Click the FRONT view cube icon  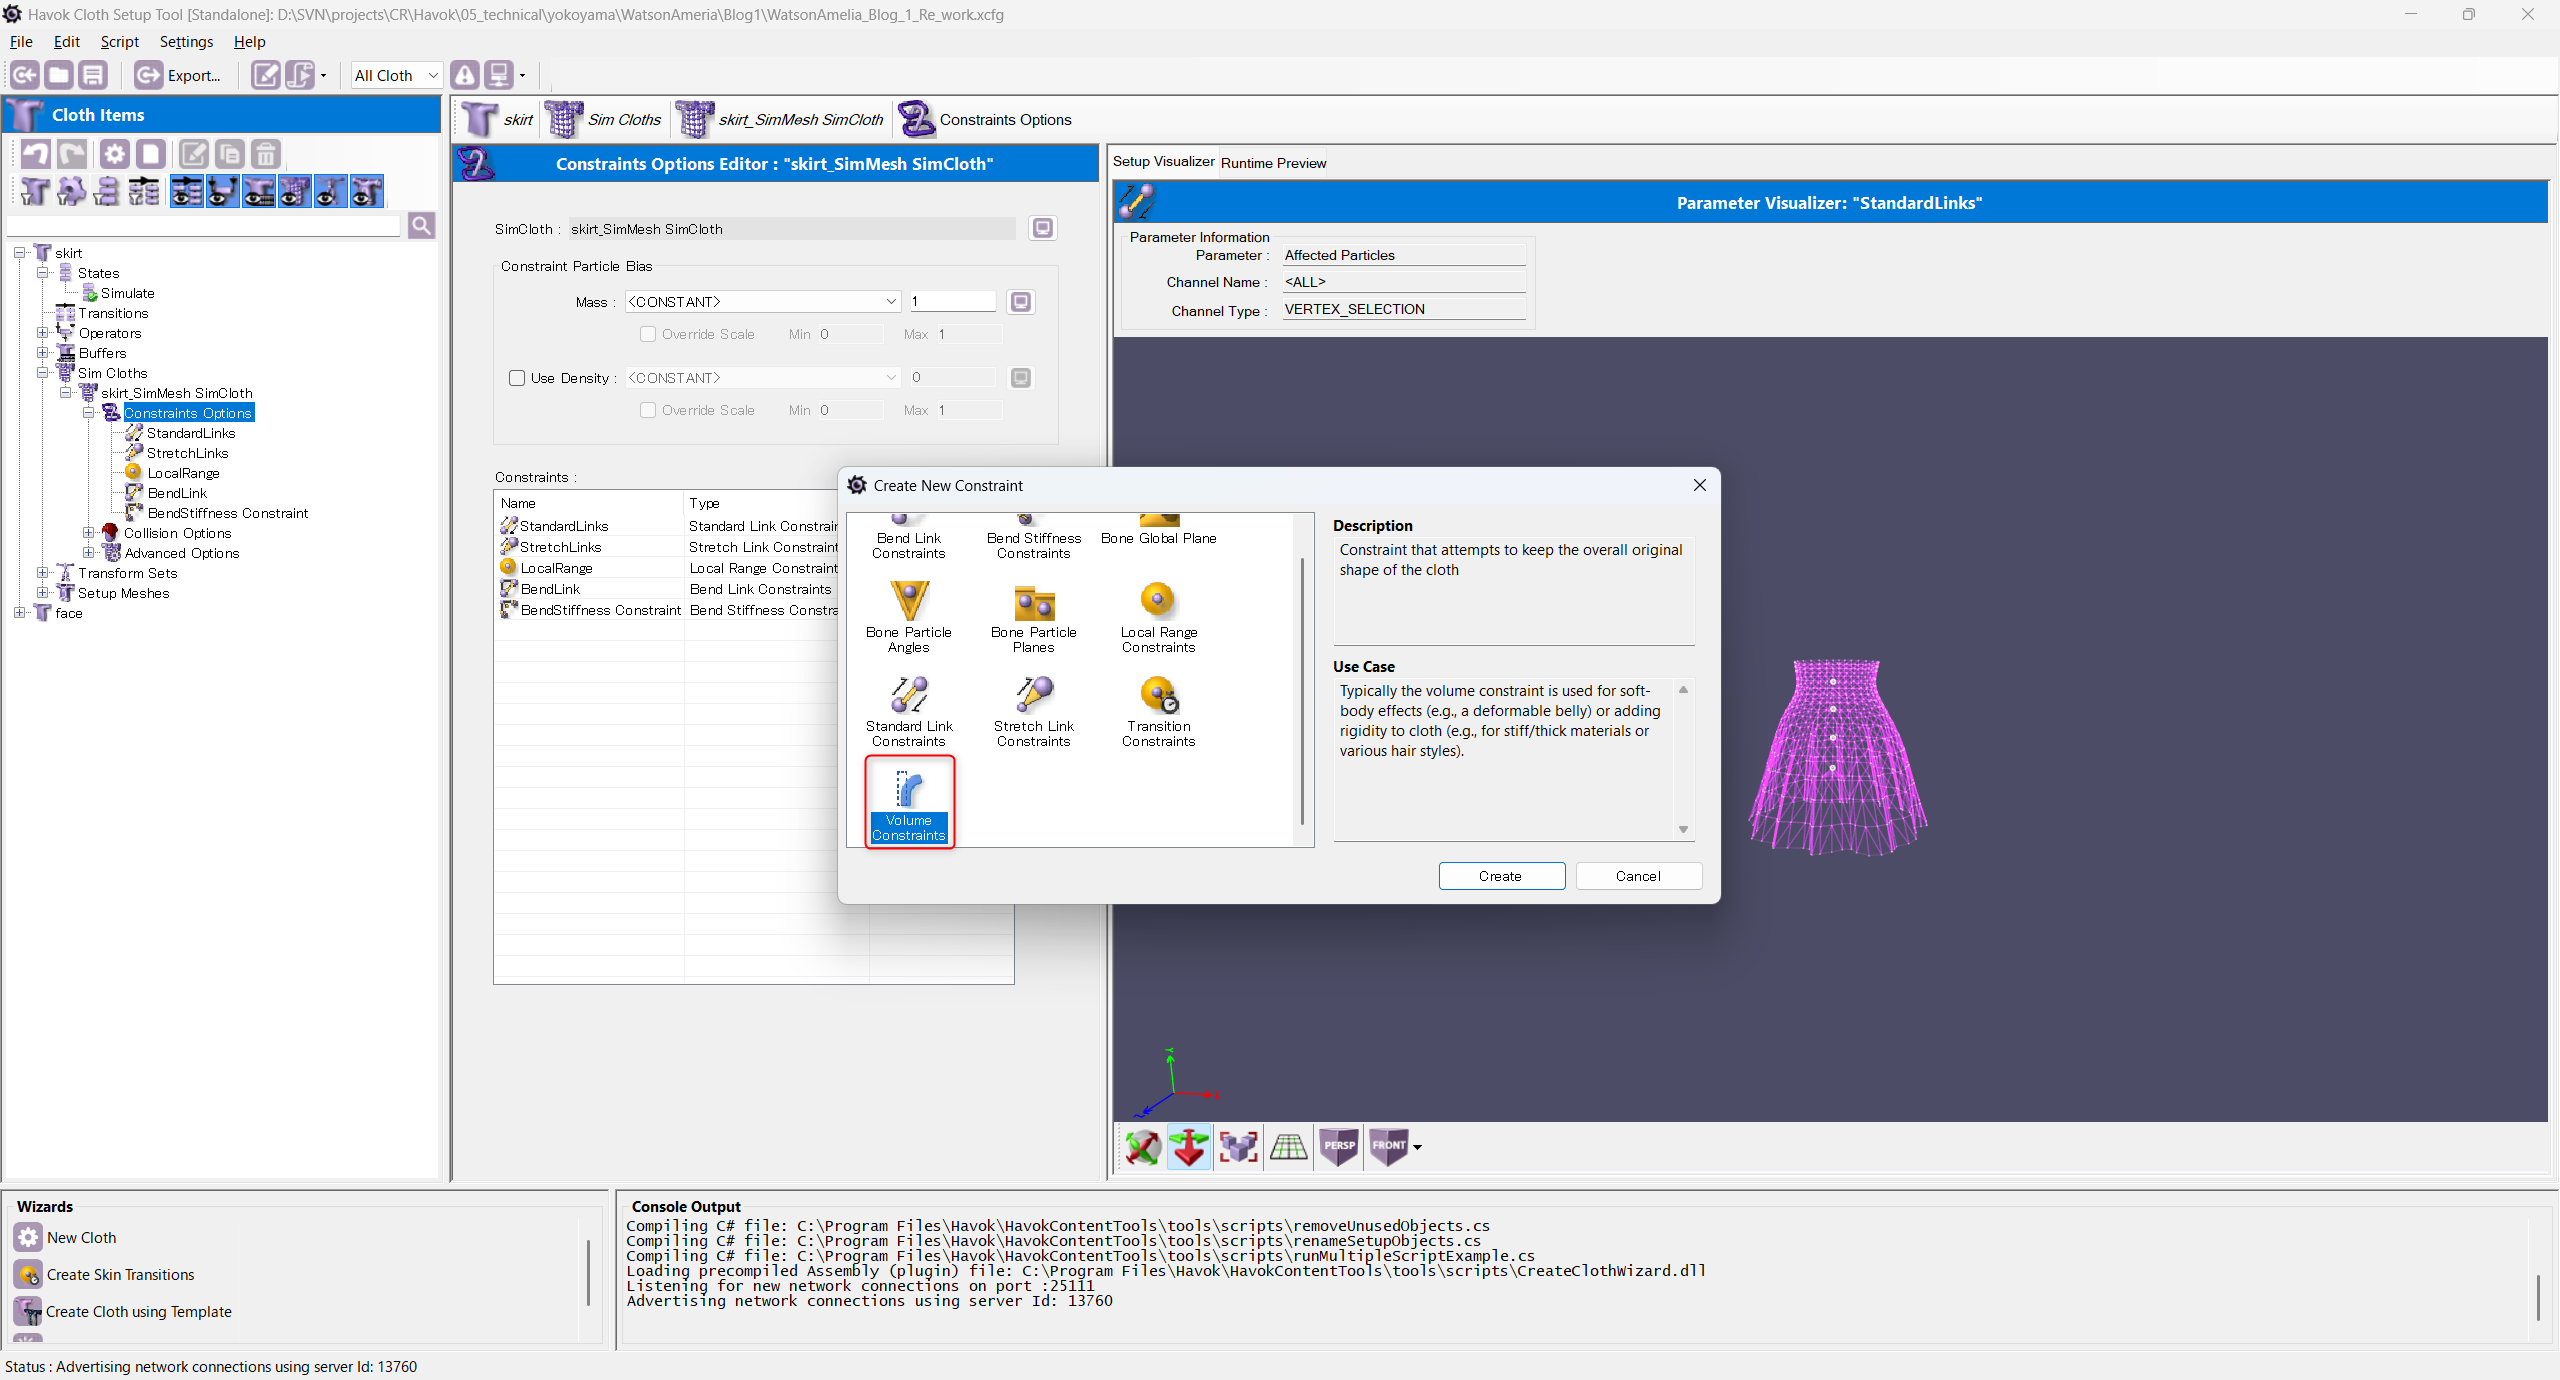(1388, 1147)
